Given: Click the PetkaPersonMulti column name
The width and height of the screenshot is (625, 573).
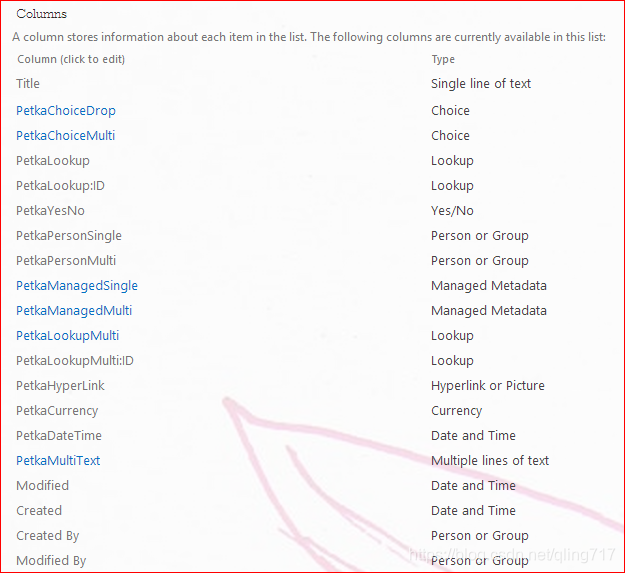Looking at the screenshot, I should (x=66, y=261).
